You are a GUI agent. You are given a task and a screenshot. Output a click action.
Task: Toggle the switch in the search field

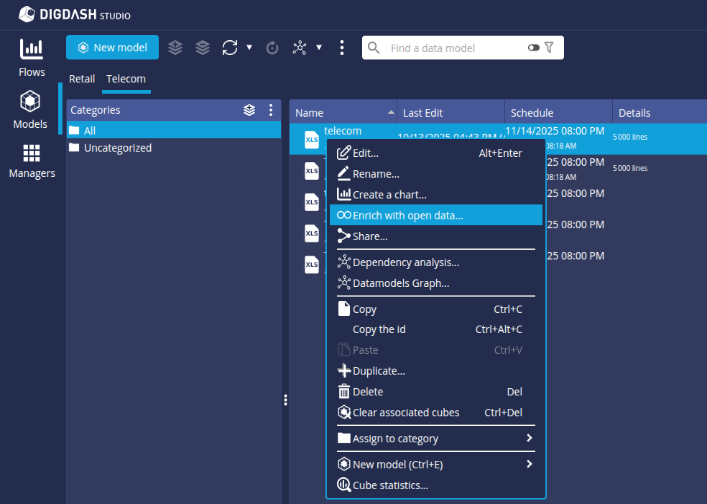pyautogui.click(x=533, y=47)
